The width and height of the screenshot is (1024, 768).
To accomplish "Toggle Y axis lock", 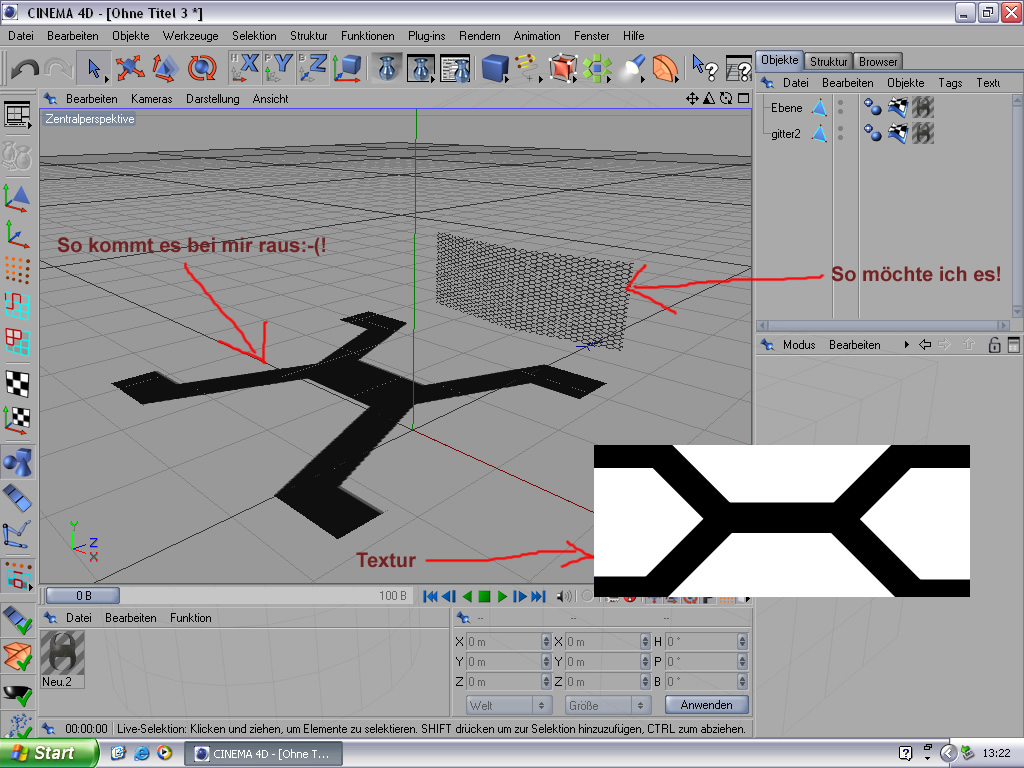I will click(x=279, y=68).
